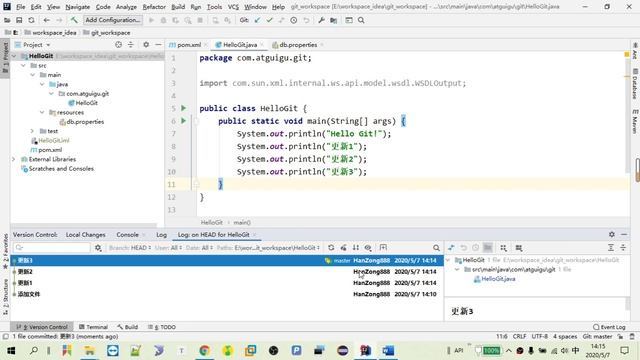The width and height of the screenshot is (640, 360).
Task: Click the Git Commit checkmark icon
Action: pos(269,20)
